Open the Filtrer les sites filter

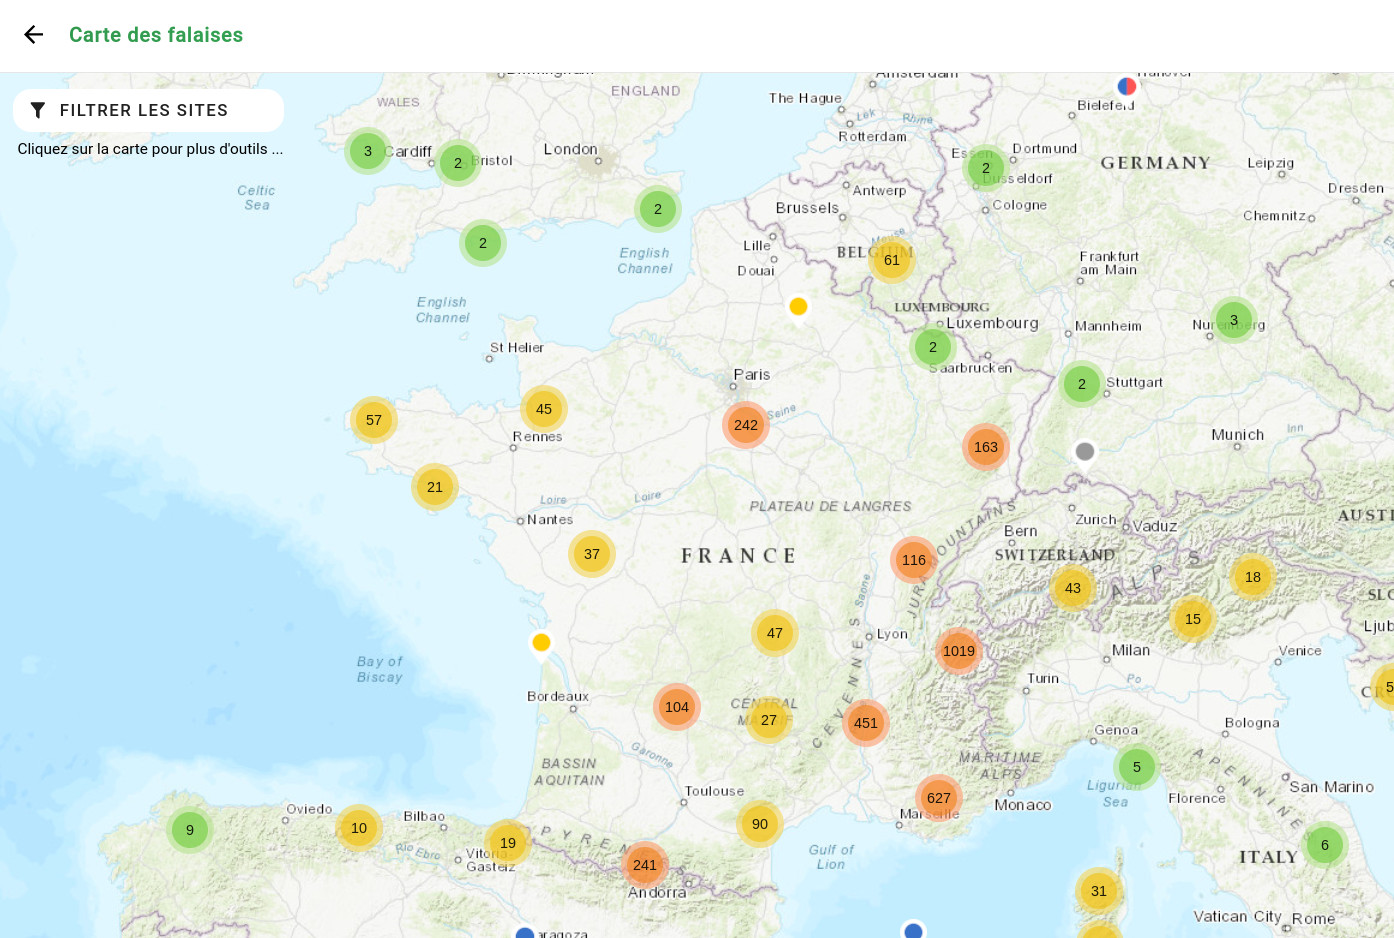click(148, 110)
